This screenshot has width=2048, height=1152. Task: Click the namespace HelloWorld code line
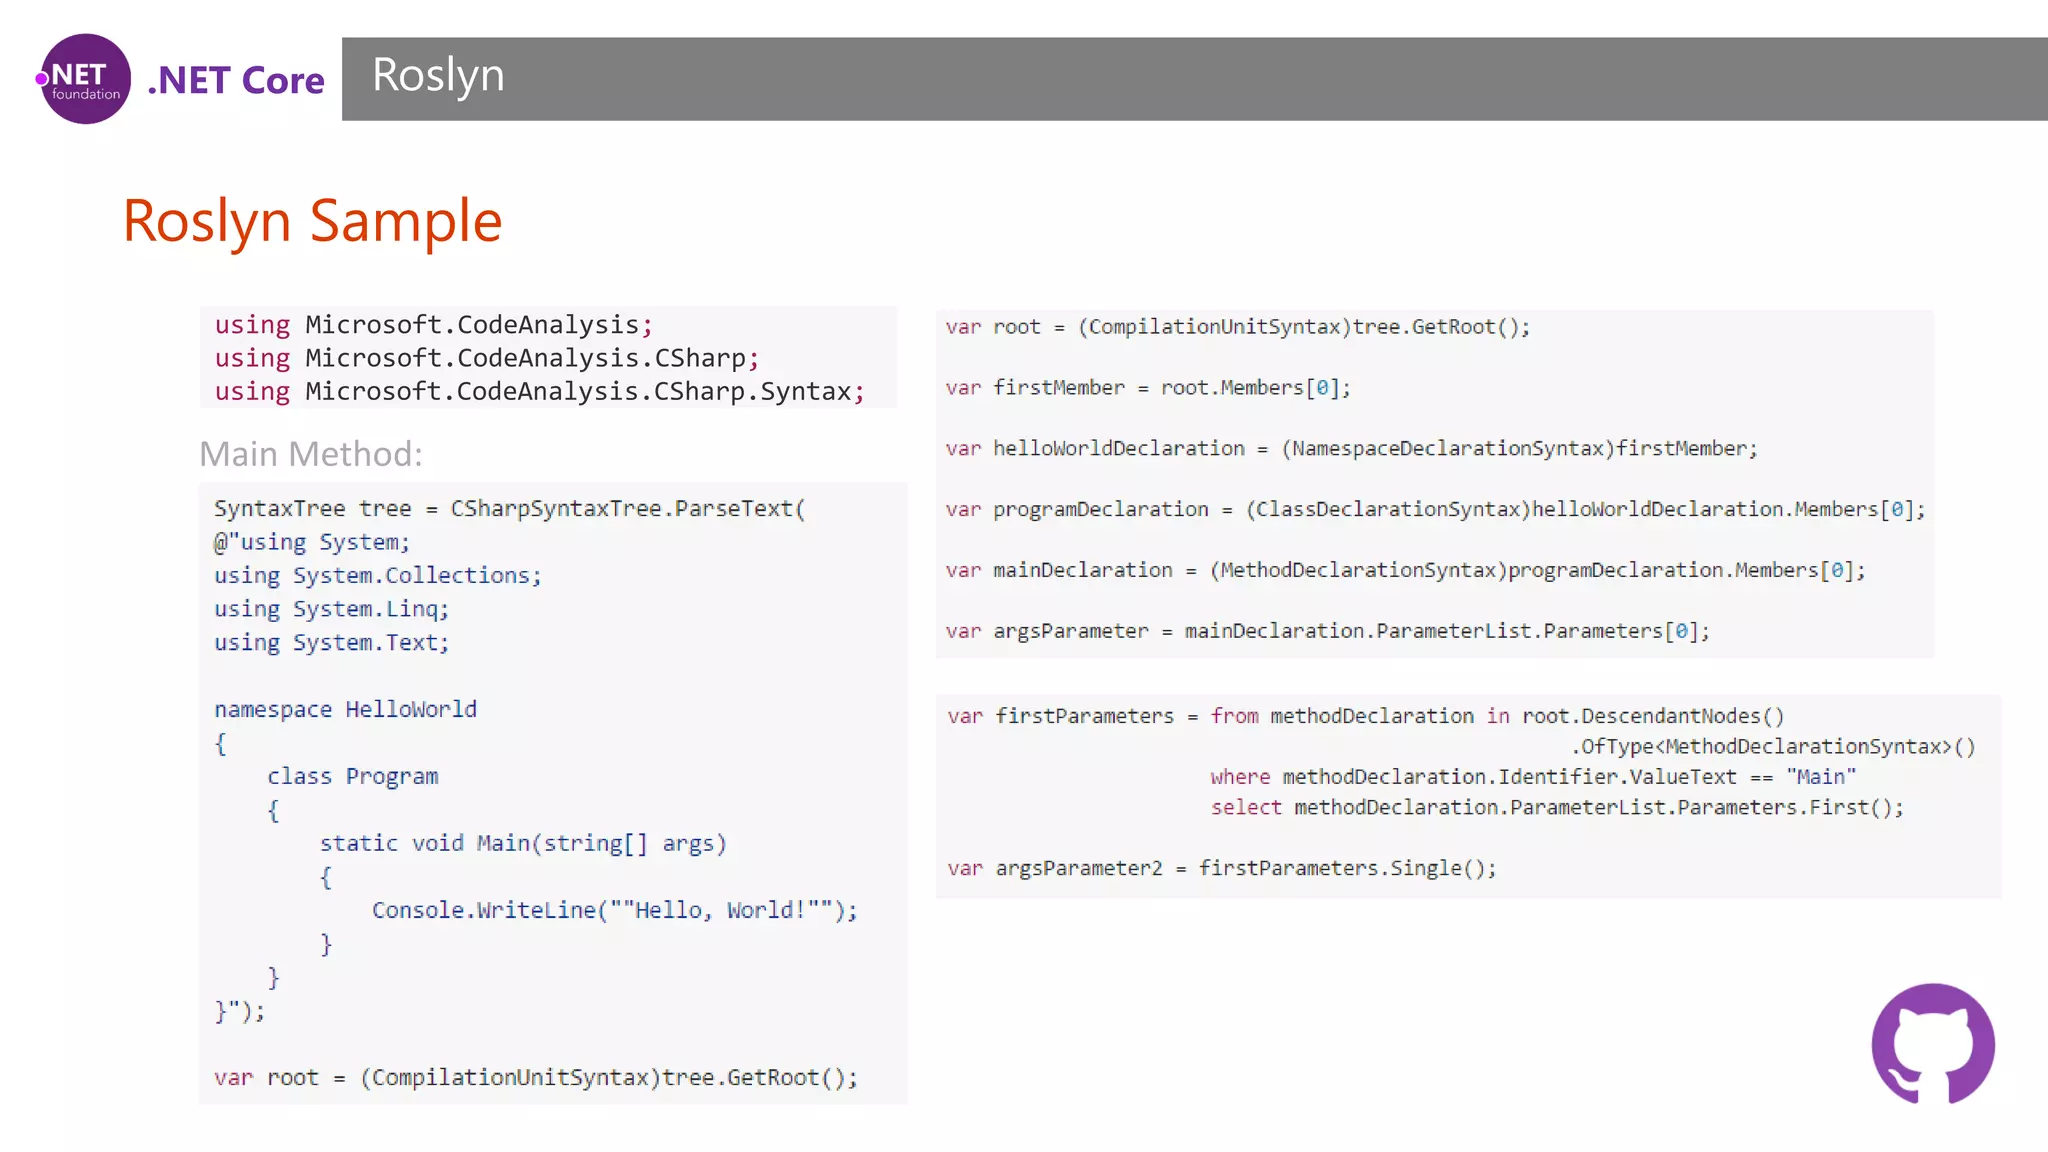[345, 709]
